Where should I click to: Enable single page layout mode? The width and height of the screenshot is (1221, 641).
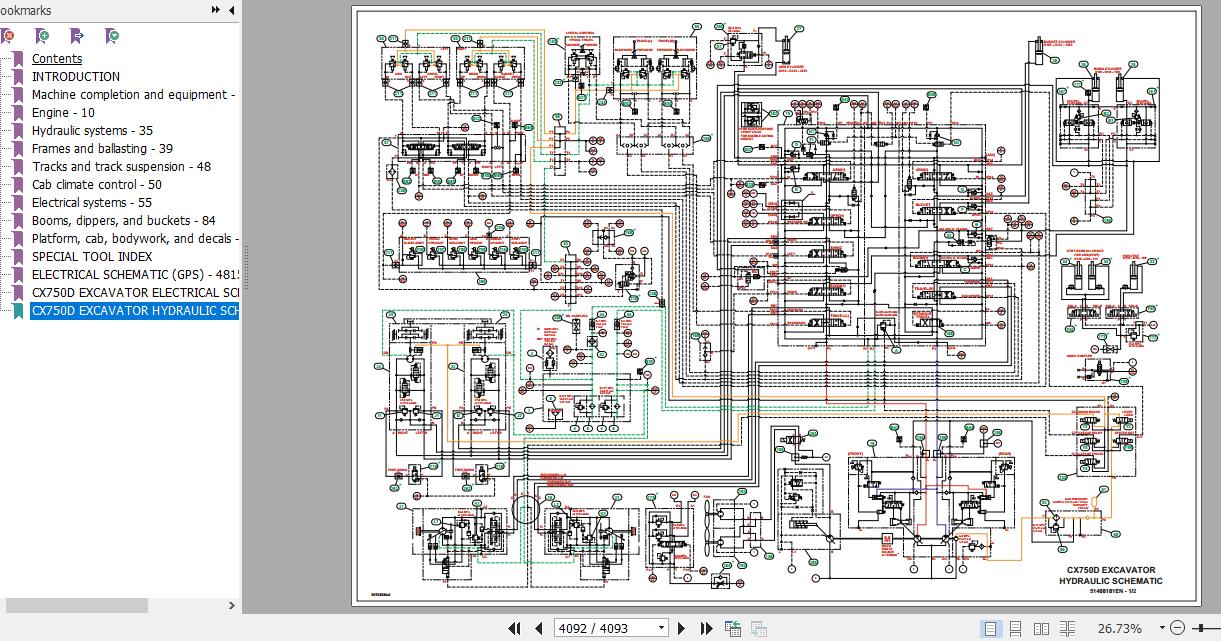click(990, 628)
